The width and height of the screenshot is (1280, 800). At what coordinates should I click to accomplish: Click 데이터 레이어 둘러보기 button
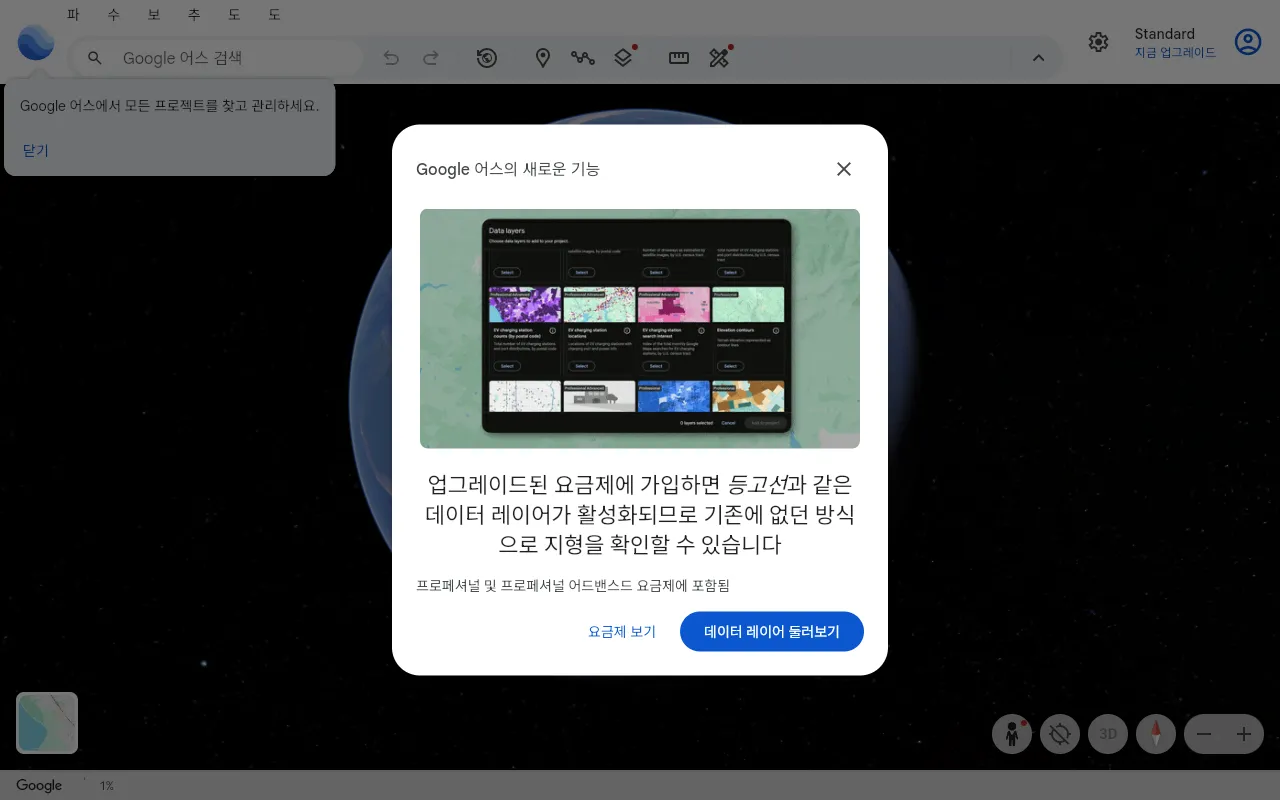tap(772, 632)
